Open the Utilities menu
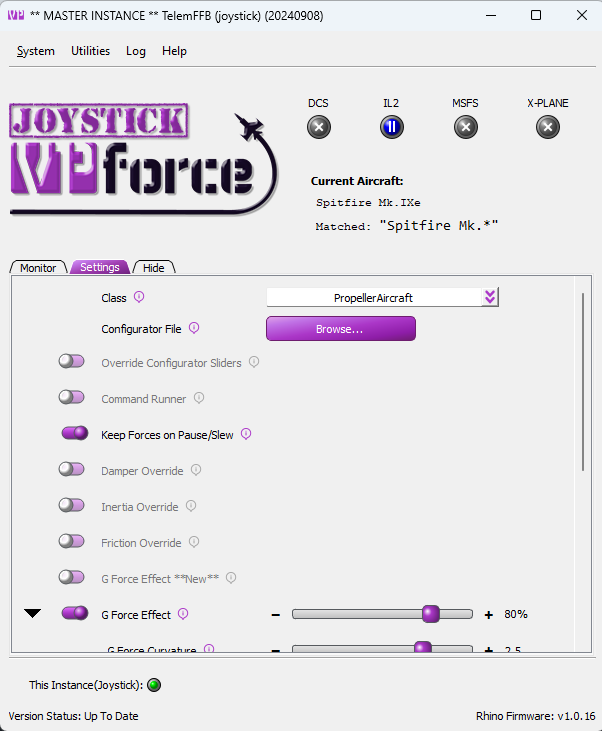Viewport: 602px width, 731px height. tap(90, 51)
